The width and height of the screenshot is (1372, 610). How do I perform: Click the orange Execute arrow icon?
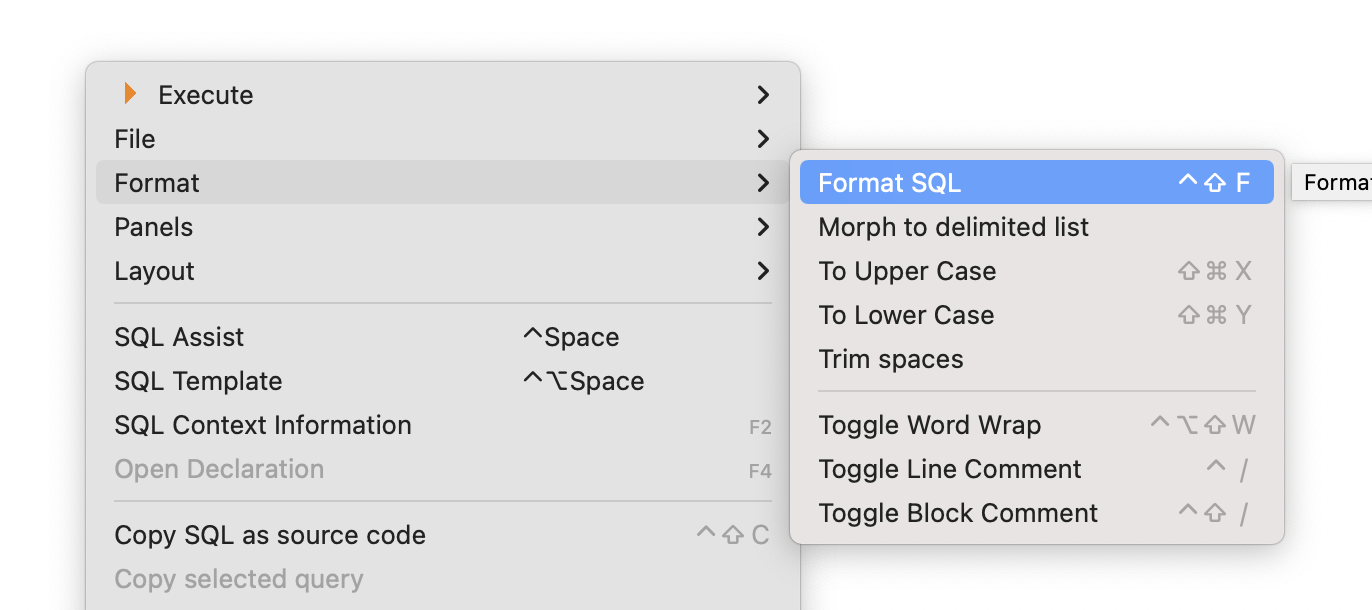pyautogui.click(x=130, y=94)
